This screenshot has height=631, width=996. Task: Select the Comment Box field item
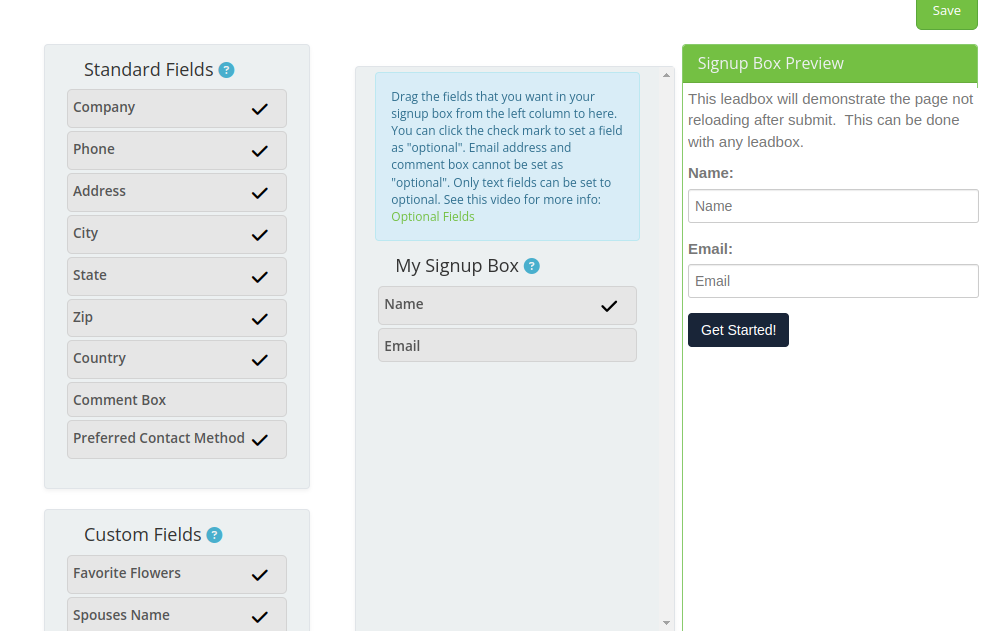click(x=177, y=400)
